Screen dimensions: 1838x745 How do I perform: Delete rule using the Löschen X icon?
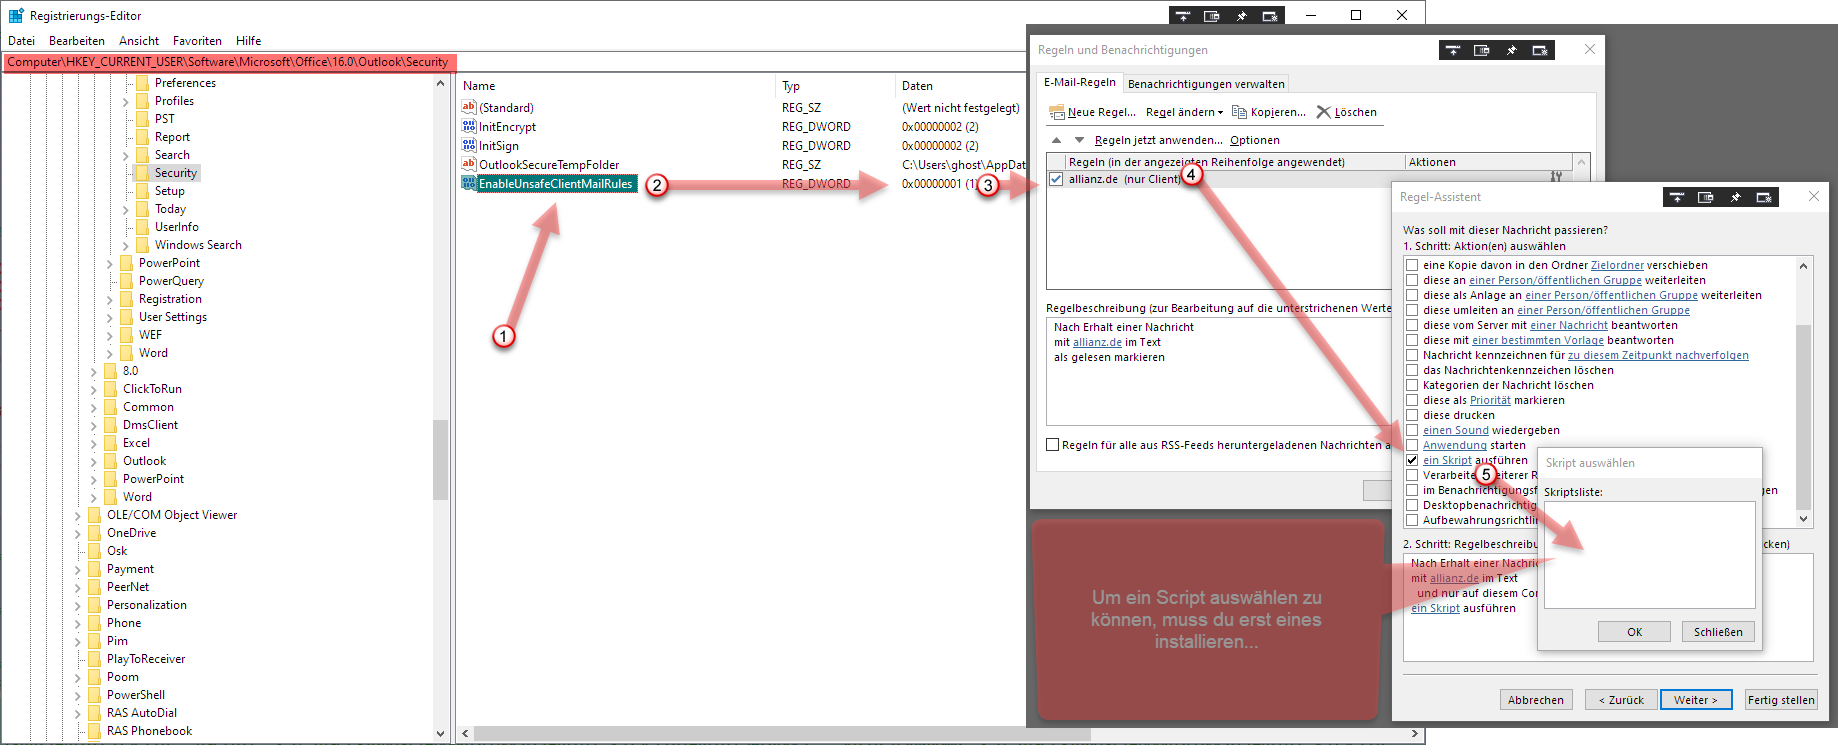click(1324, 112)
